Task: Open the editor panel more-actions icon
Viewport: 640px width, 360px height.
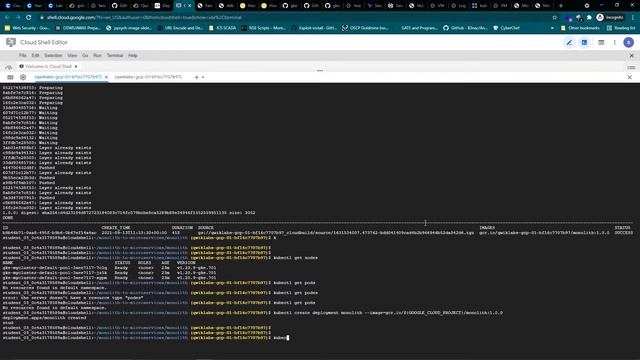Action: click(631, 67)
